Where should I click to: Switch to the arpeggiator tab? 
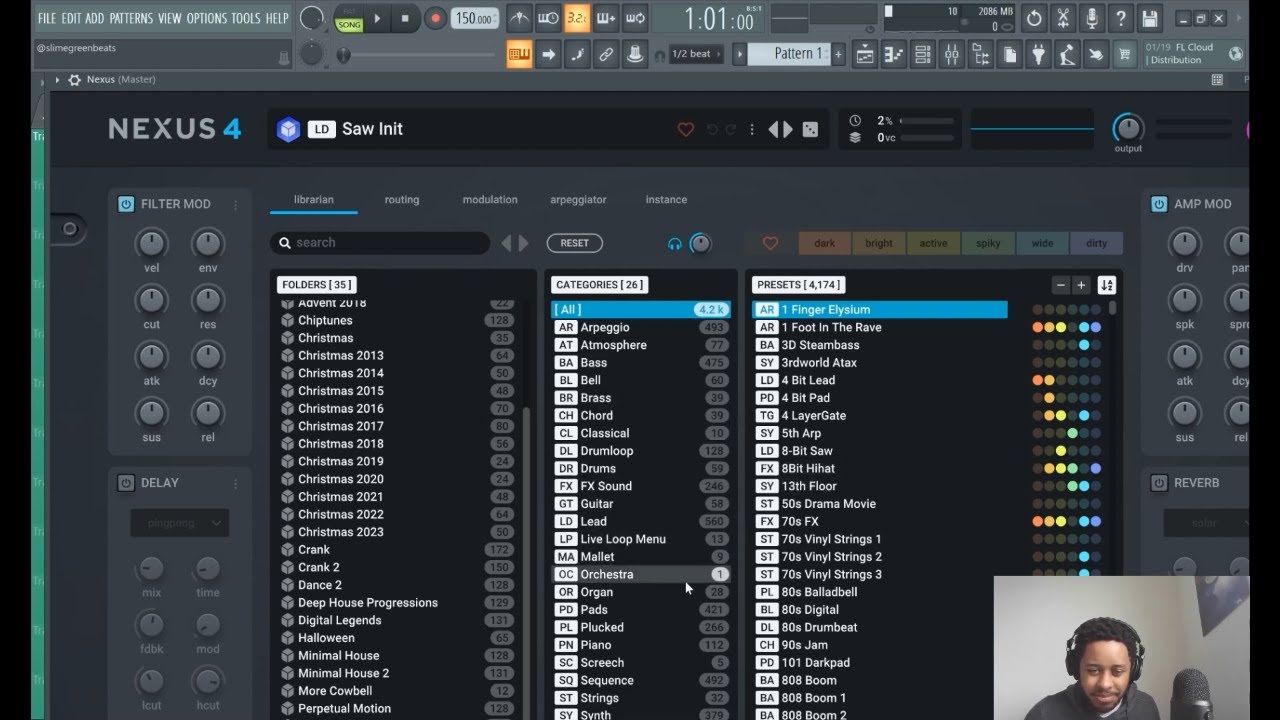(578, 200)
